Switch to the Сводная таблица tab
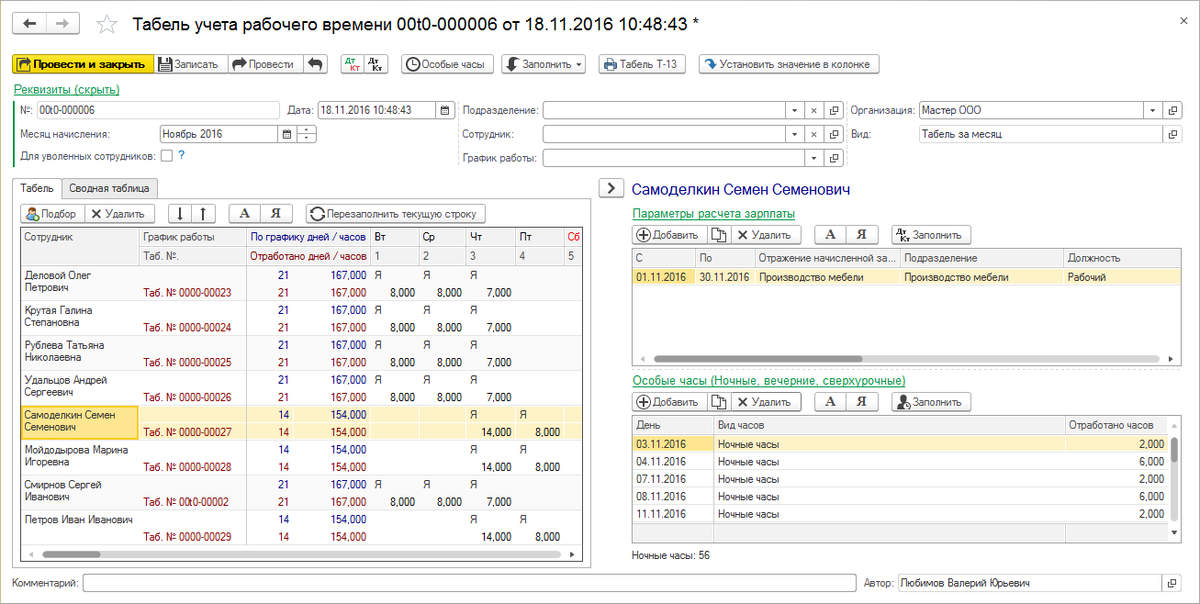The image size is (1200, 604). (109, 188)
